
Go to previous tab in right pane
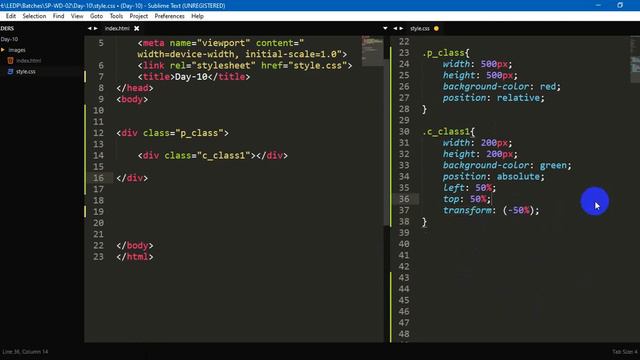tap(395, 29)
